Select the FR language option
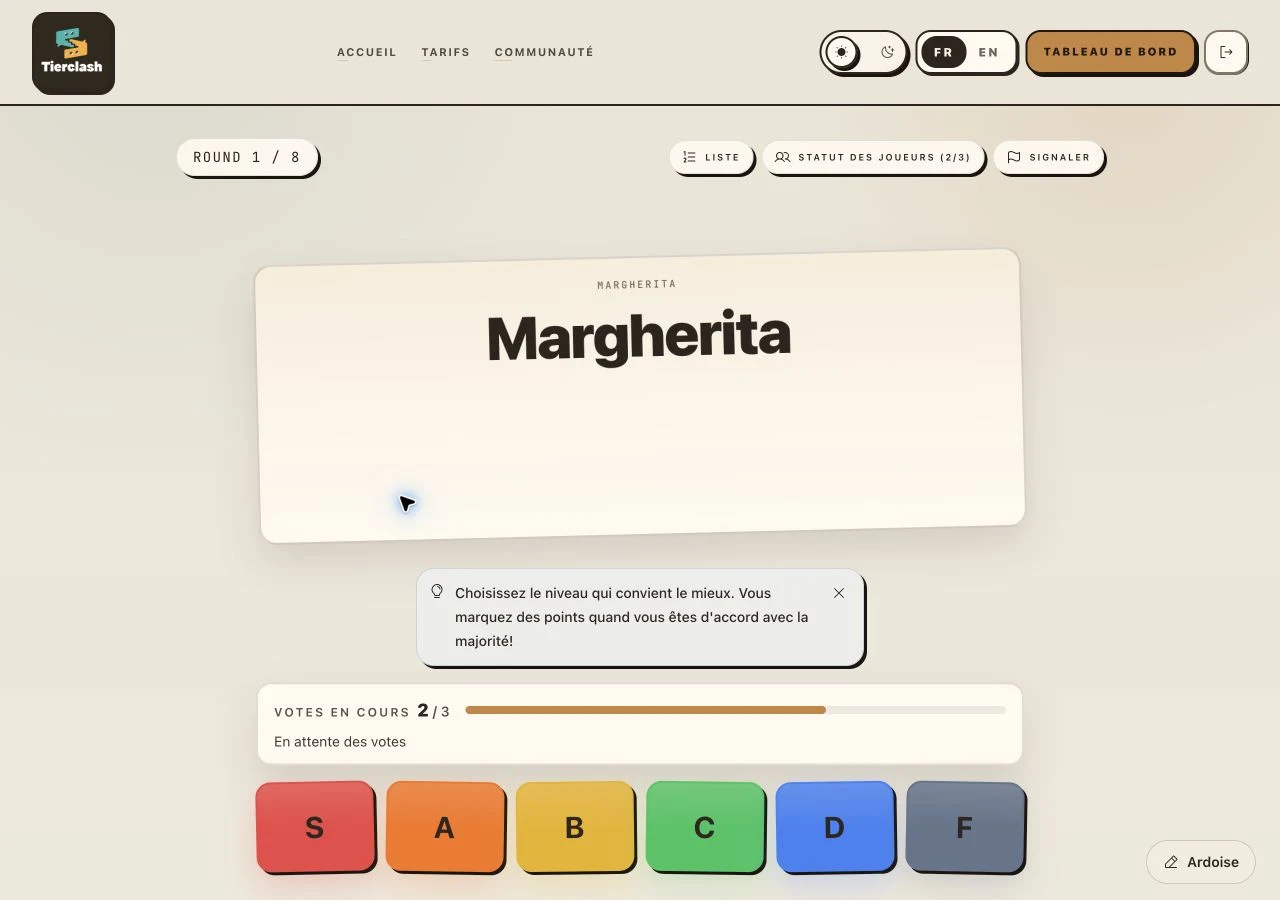This screenshot has height=900, width=1280. tap(943, 52)
